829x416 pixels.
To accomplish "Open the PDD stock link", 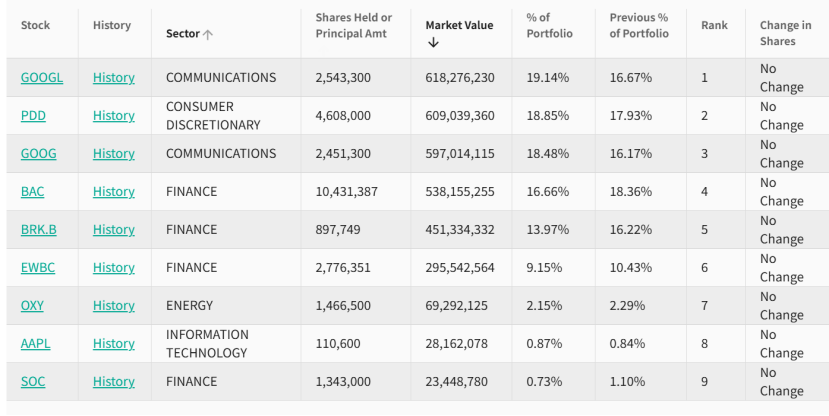I will pos(33,116).
